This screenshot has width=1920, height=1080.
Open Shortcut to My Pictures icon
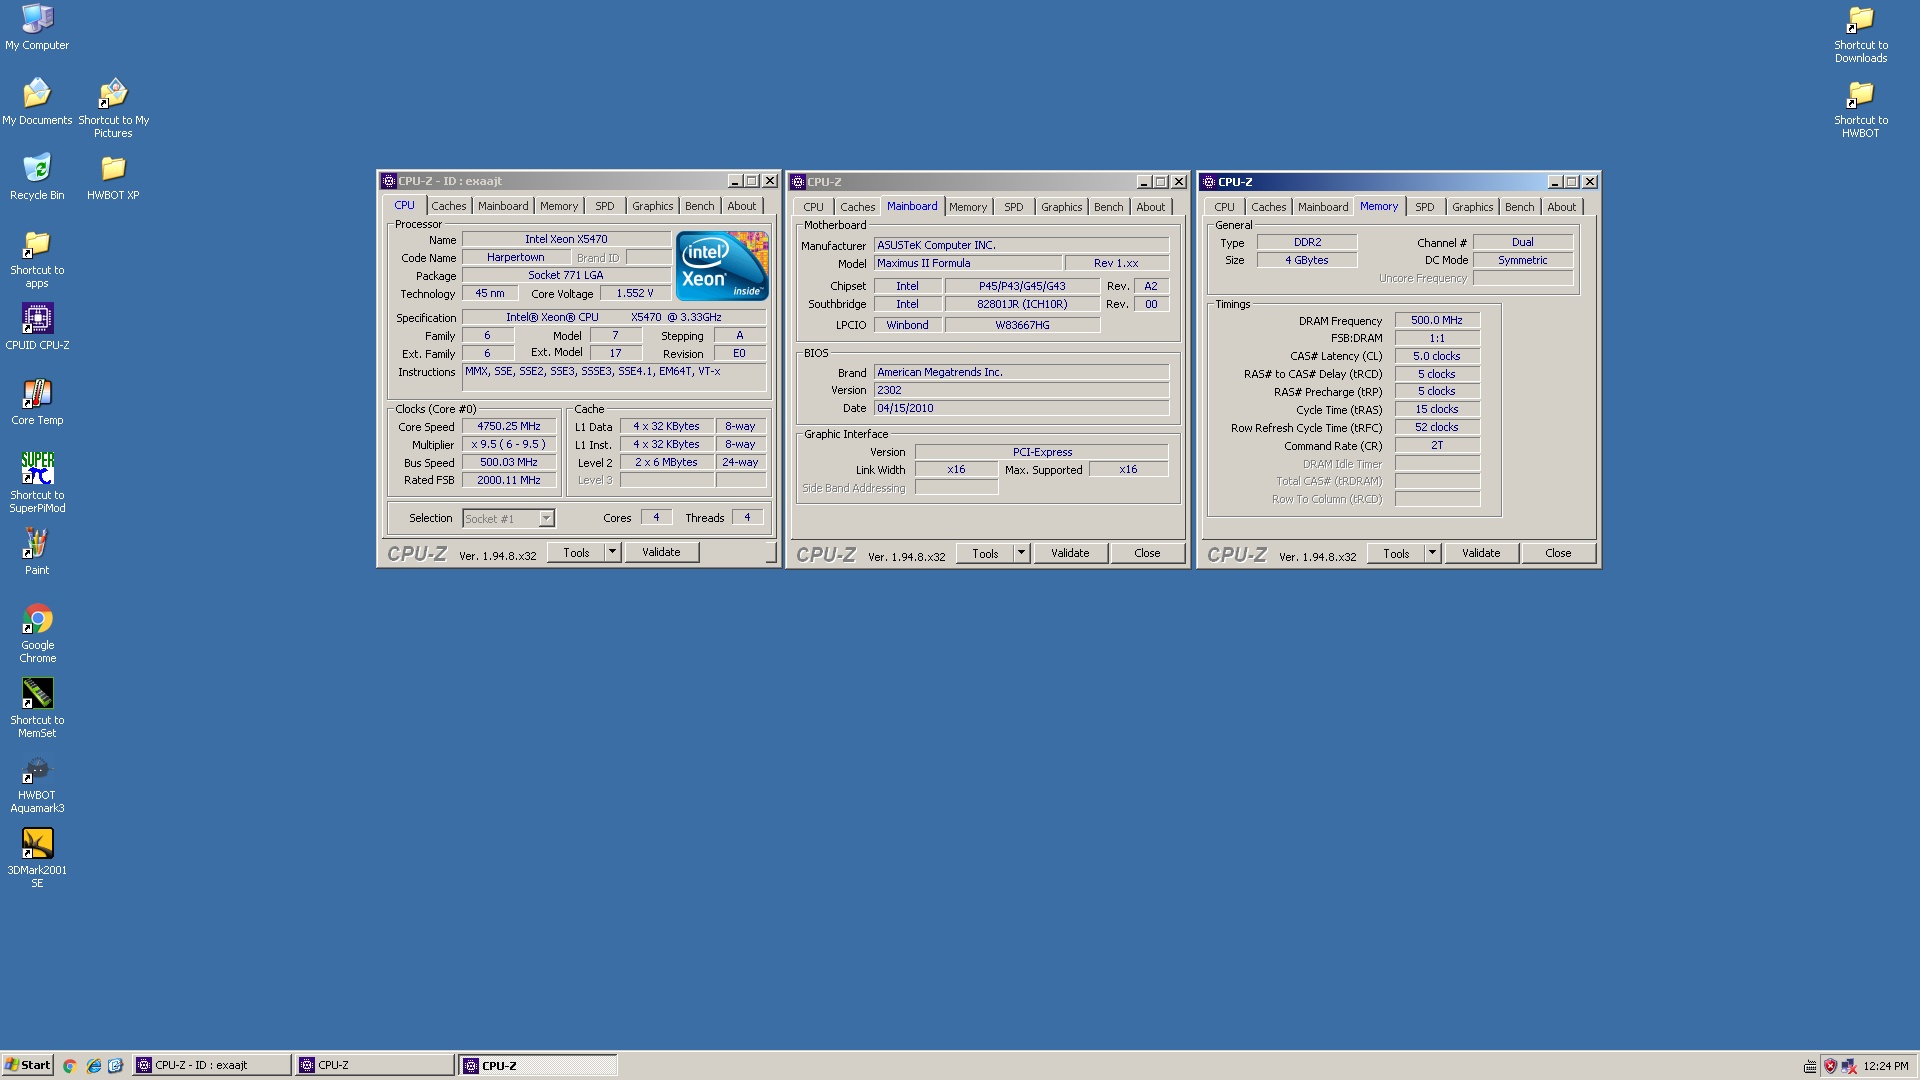click(x=113, y=108)
